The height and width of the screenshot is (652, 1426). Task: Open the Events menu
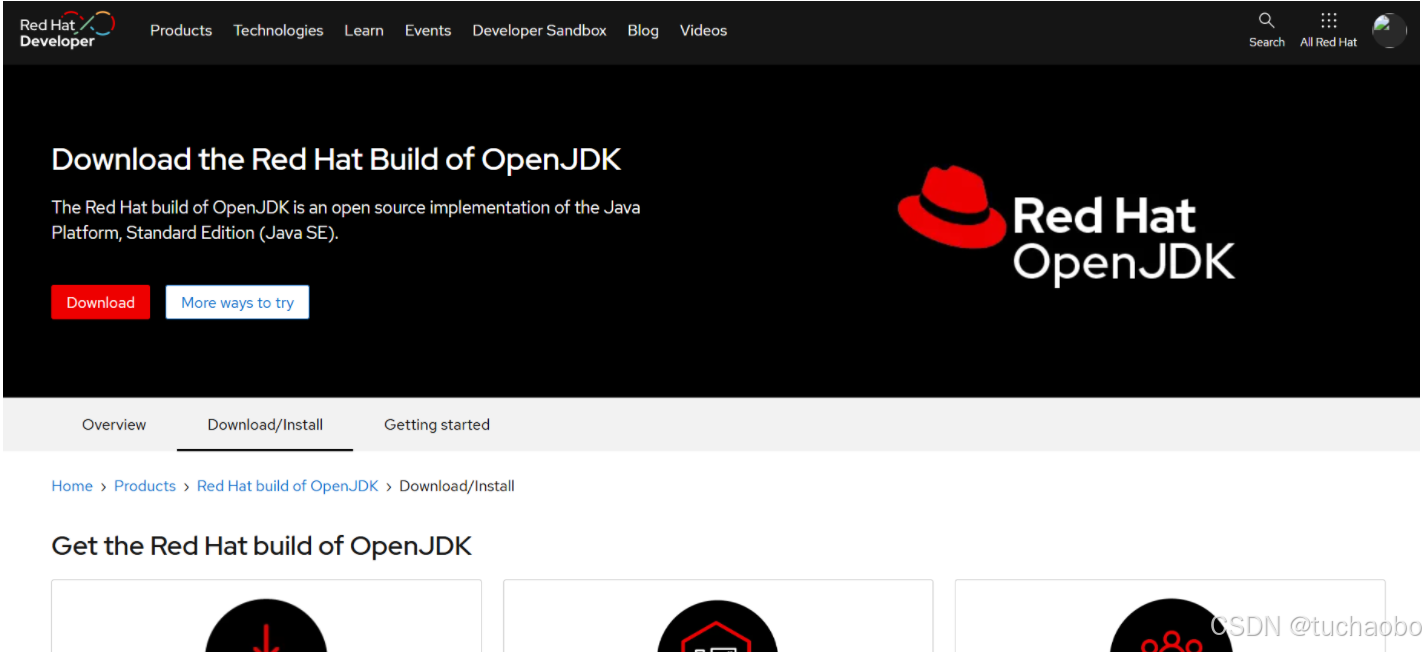click(x=428, y=31)
